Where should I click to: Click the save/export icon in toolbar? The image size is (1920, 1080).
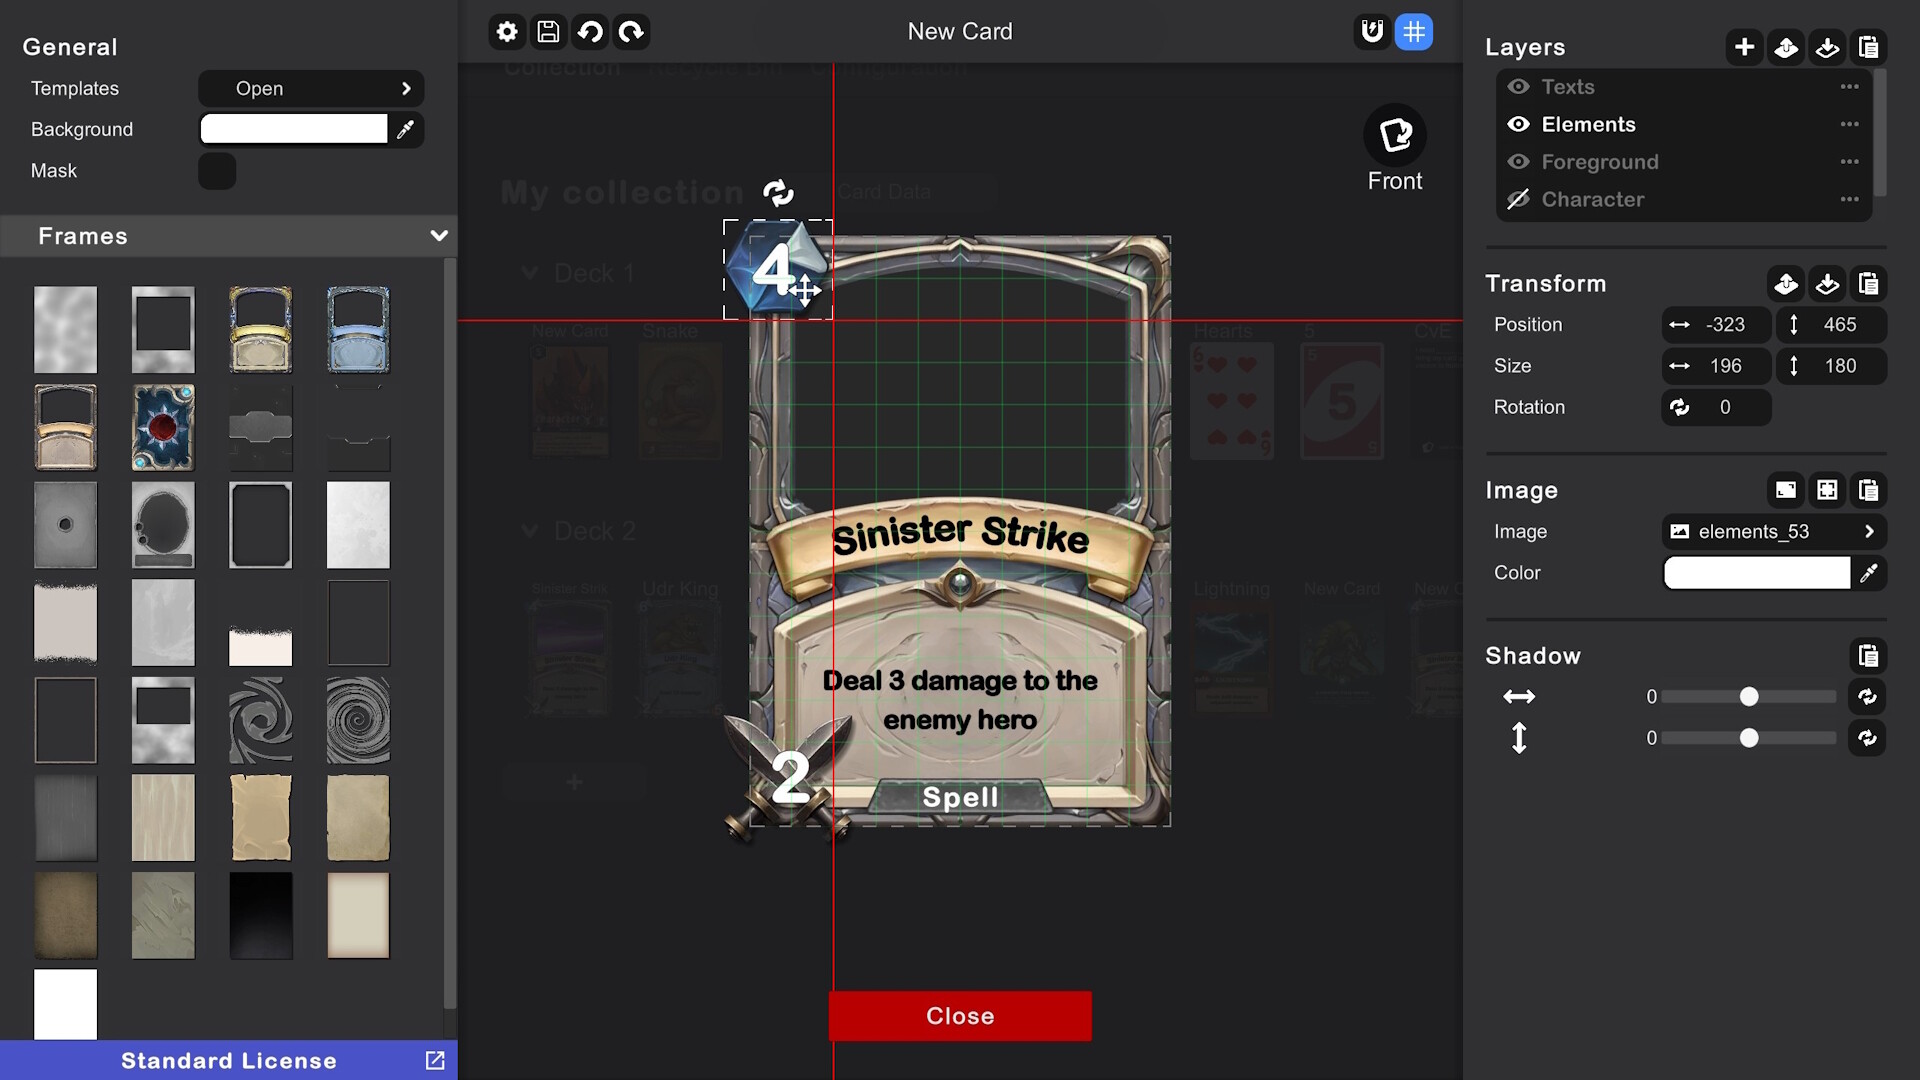(547, 32)
